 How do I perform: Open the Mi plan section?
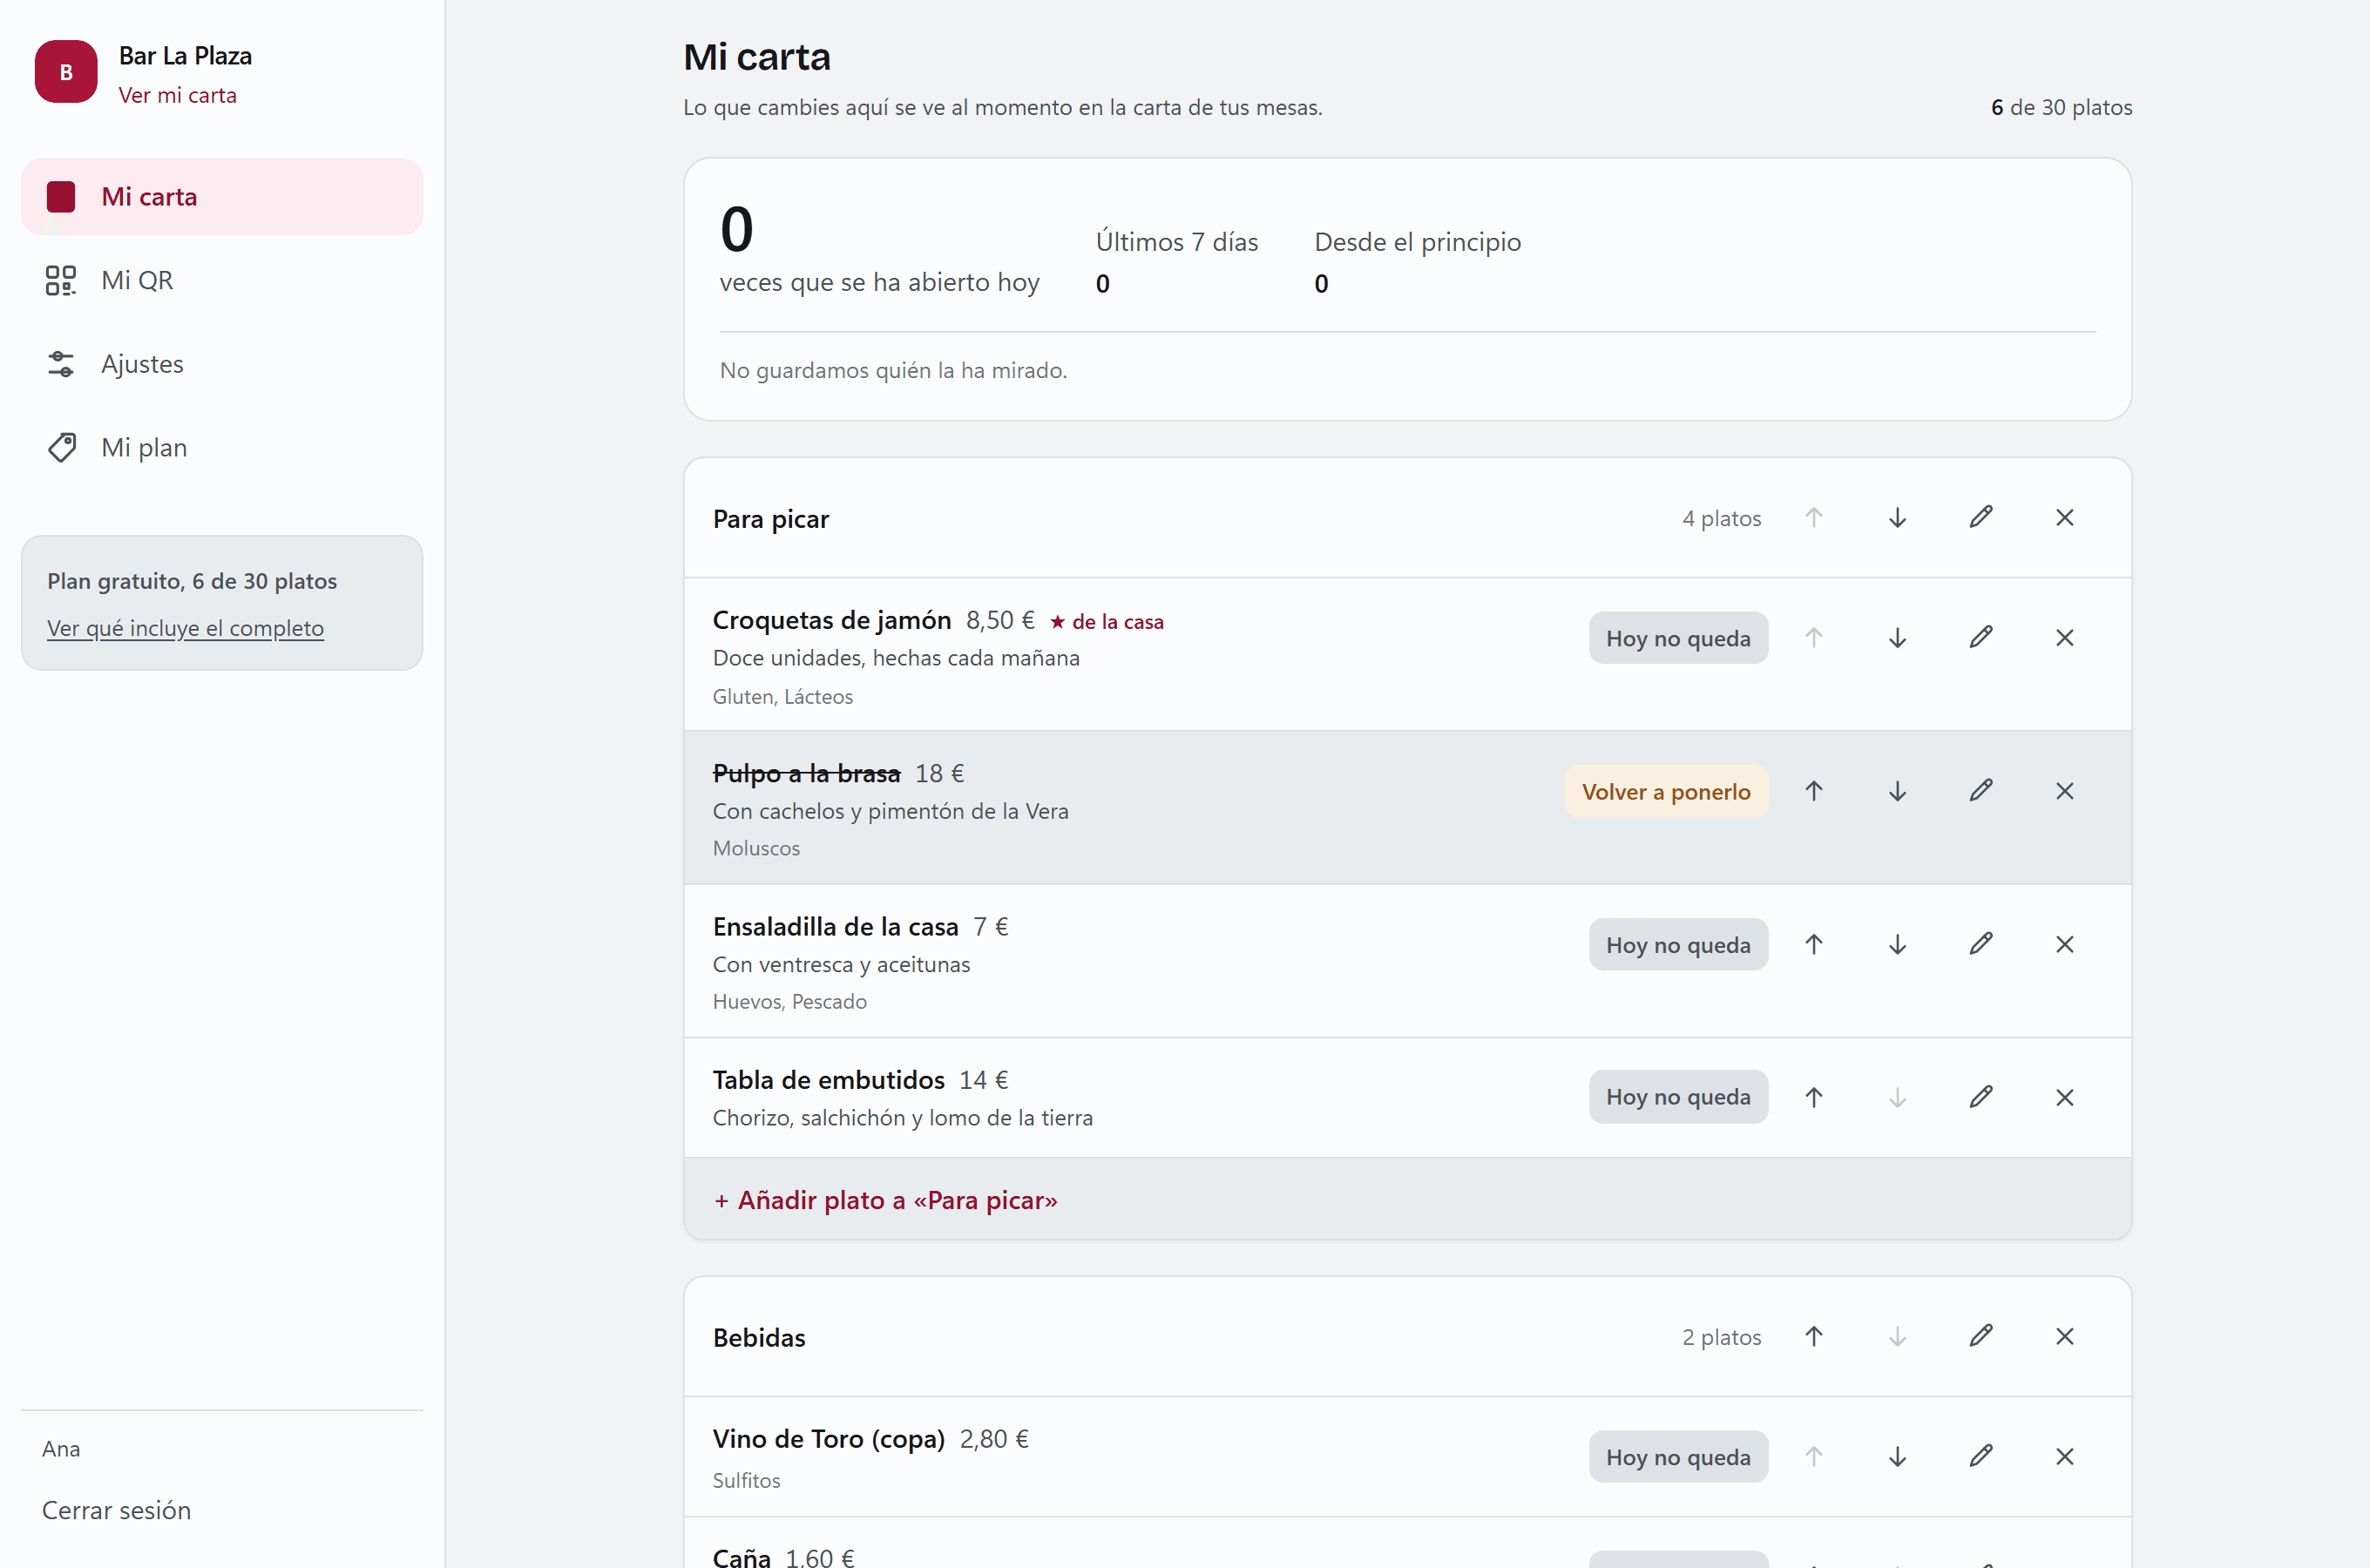tap(222, 447)
